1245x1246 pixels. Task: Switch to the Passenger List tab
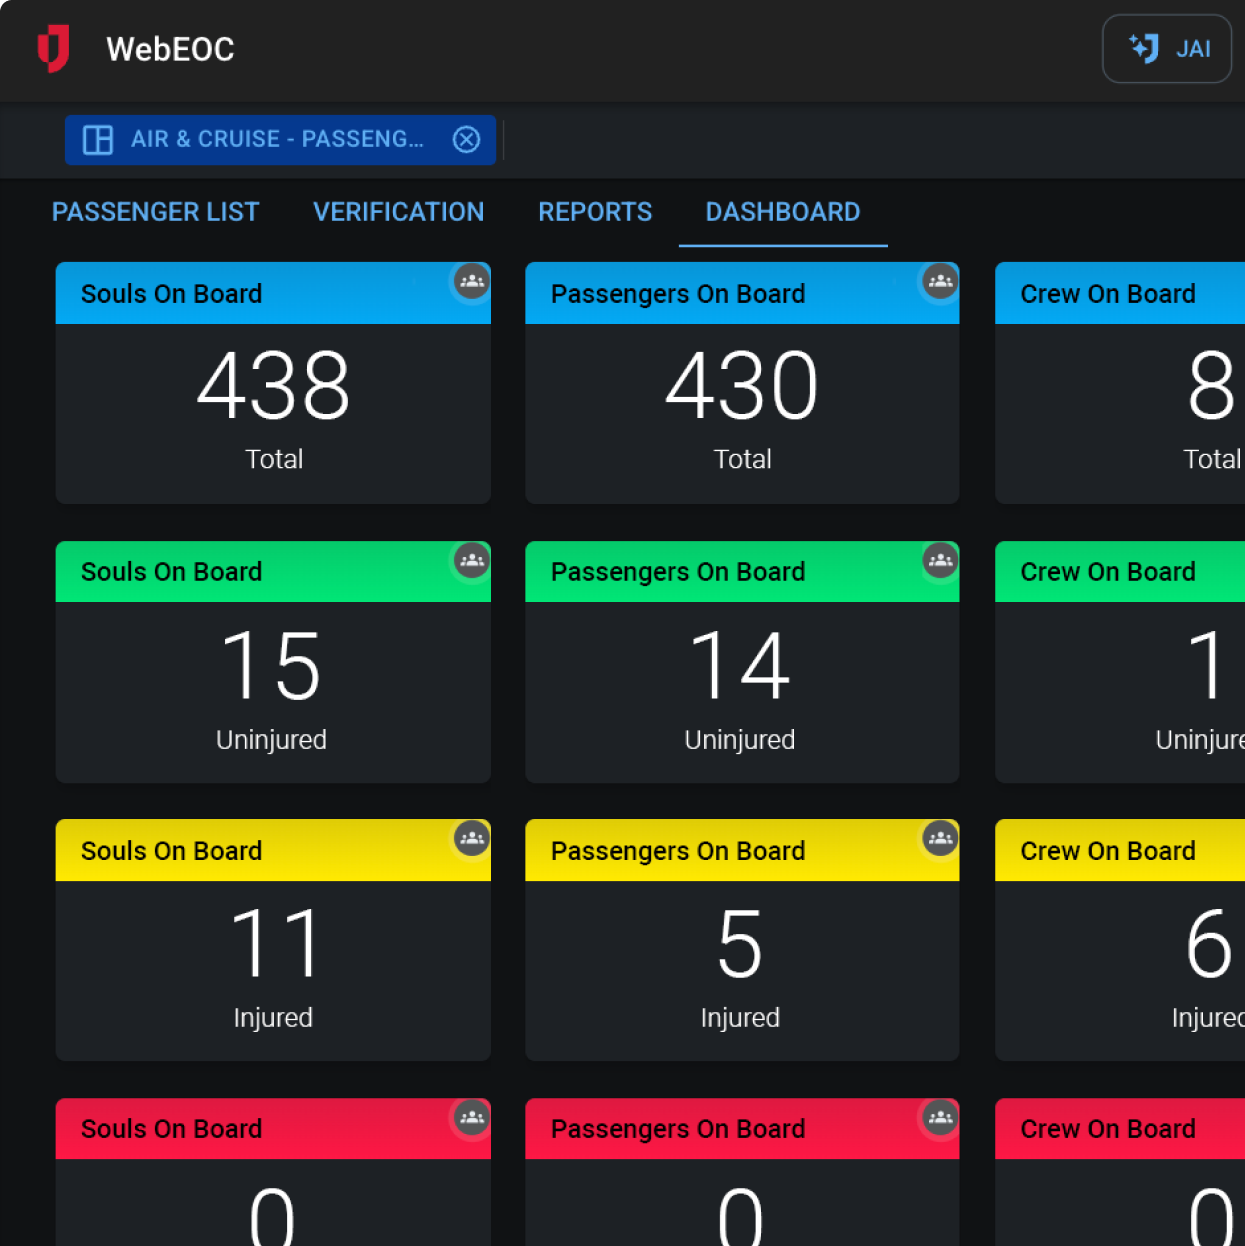[155, 212]
